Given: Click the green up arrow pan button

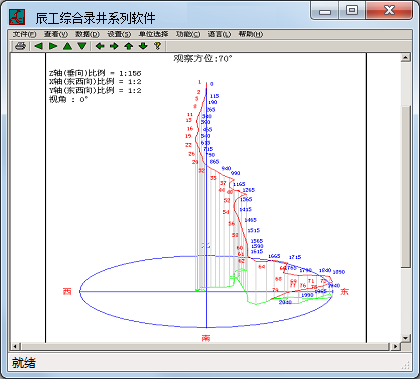Looking at the screenshot, I should click(x=129, y=46).
